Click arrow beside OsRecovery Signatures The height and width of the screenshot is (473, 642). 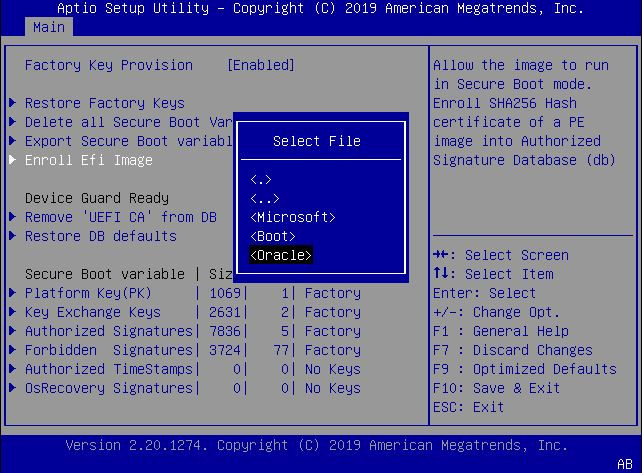click(x=13, y=387)
